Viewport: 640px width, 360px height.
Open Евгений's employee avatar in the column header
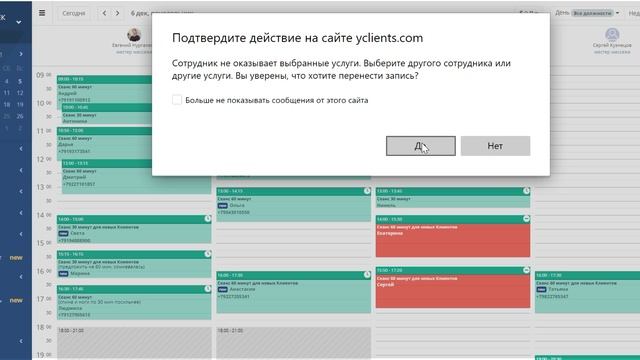tap(134, 35)
